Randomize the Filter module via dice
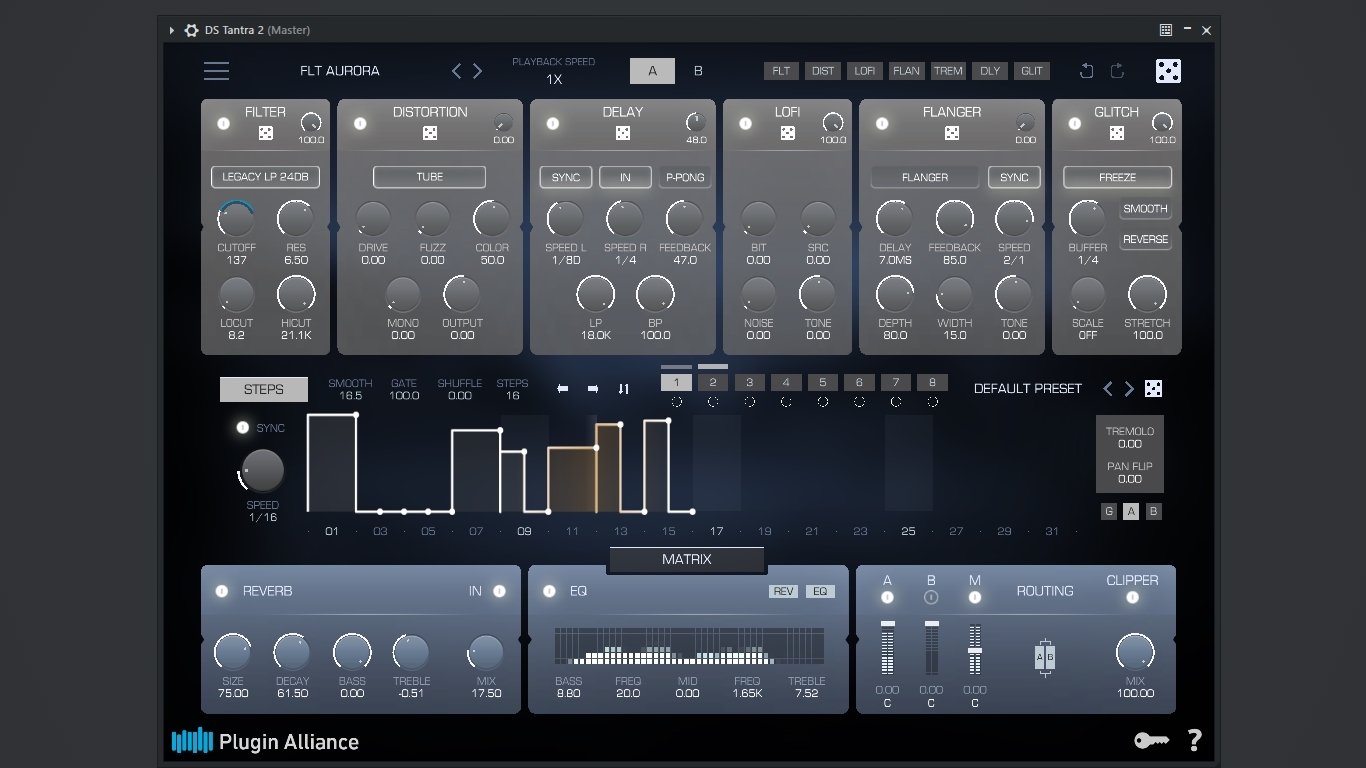 click(265, 133)
